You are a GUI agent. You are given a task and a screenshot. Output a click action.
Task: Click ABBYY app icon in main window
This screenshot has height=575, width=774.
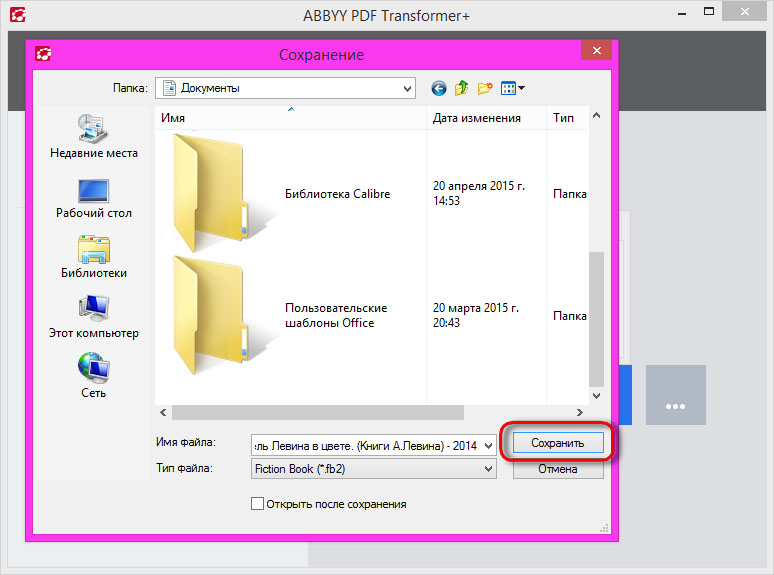(x=18, y=14)
